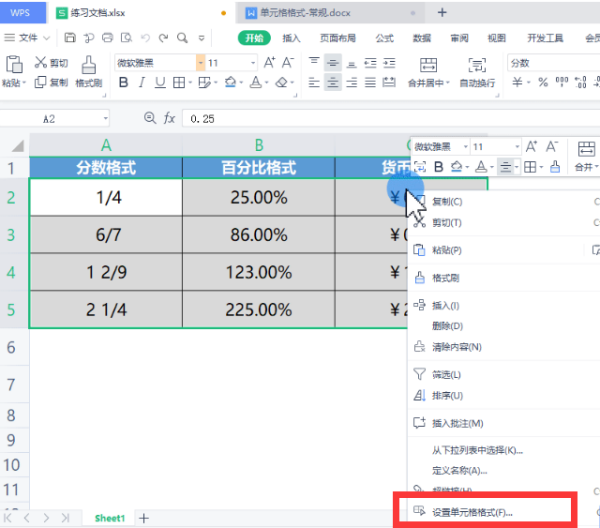600x528 pixels.
Task: Click the Borders icon in ribbon
Action: click(x=179, y=82)
